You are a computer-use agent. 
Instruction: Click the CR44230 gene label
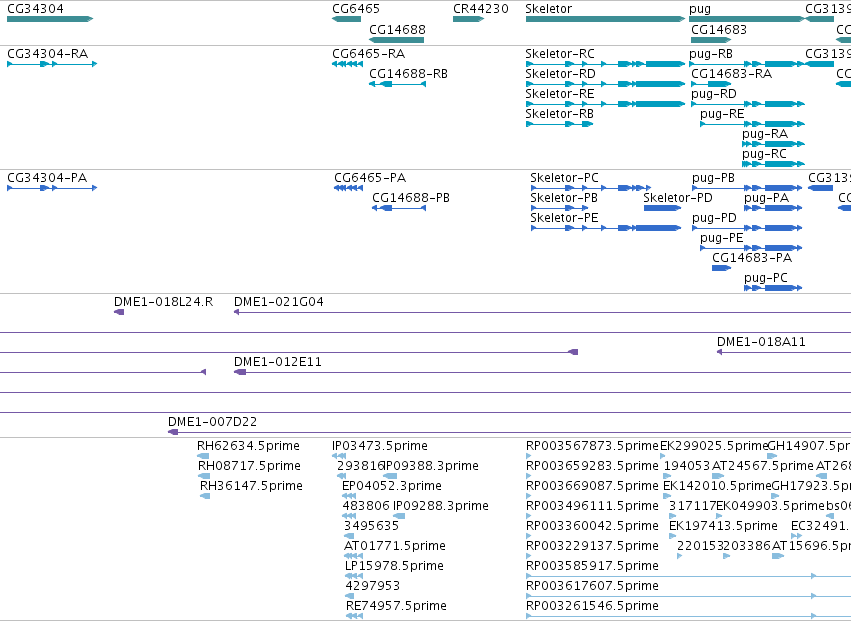pos(481,9)
